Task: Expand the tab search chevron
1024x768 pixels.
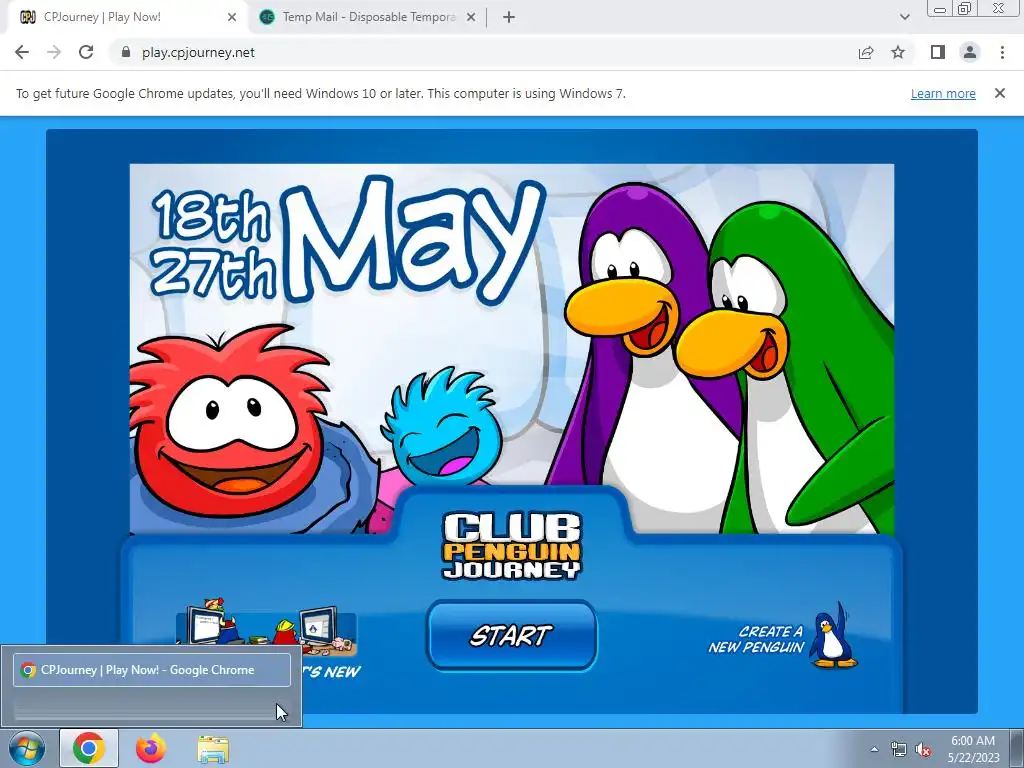Action: (x=904, y=17)
